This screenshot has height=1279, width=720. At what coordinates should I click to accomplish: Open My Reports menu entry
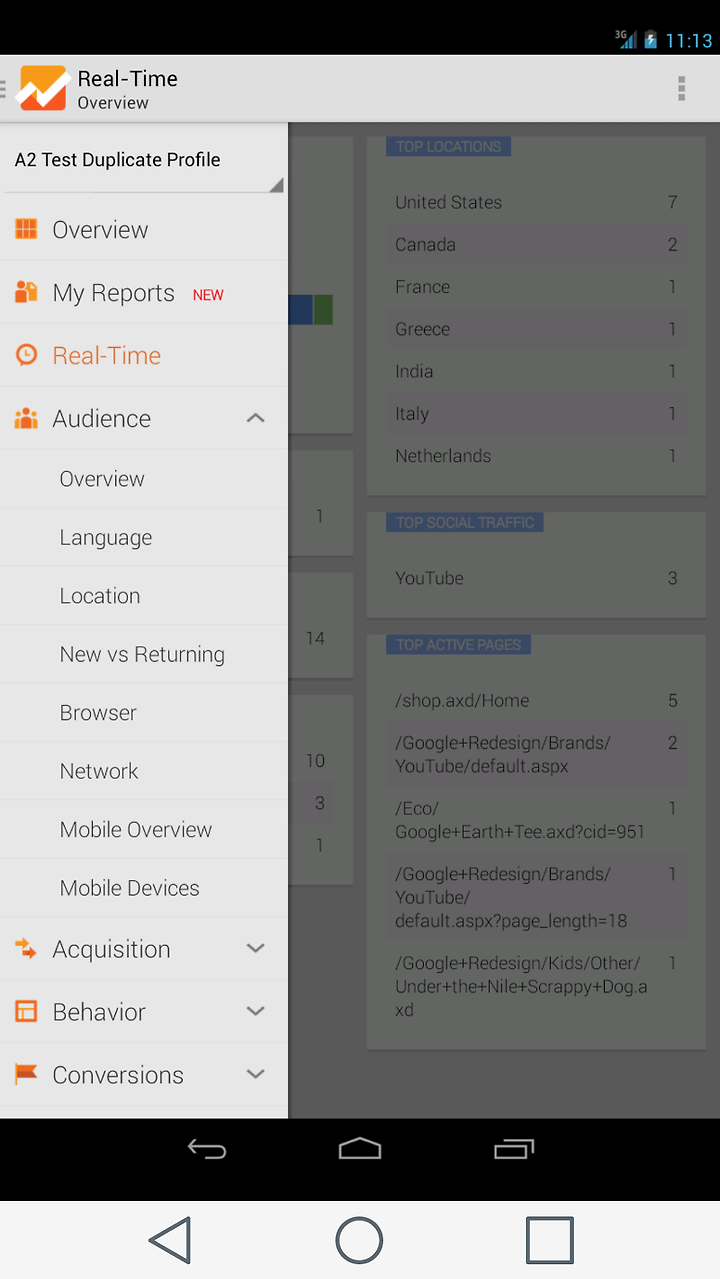(144, 292)
